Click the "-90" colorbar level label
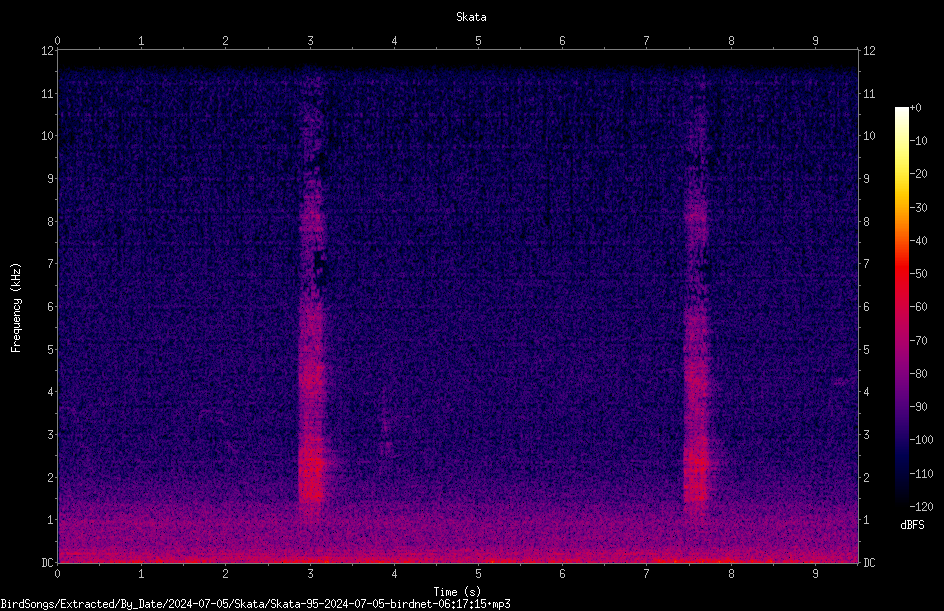The width and height of the screenshot is (944, 611). tap(919, 407)
